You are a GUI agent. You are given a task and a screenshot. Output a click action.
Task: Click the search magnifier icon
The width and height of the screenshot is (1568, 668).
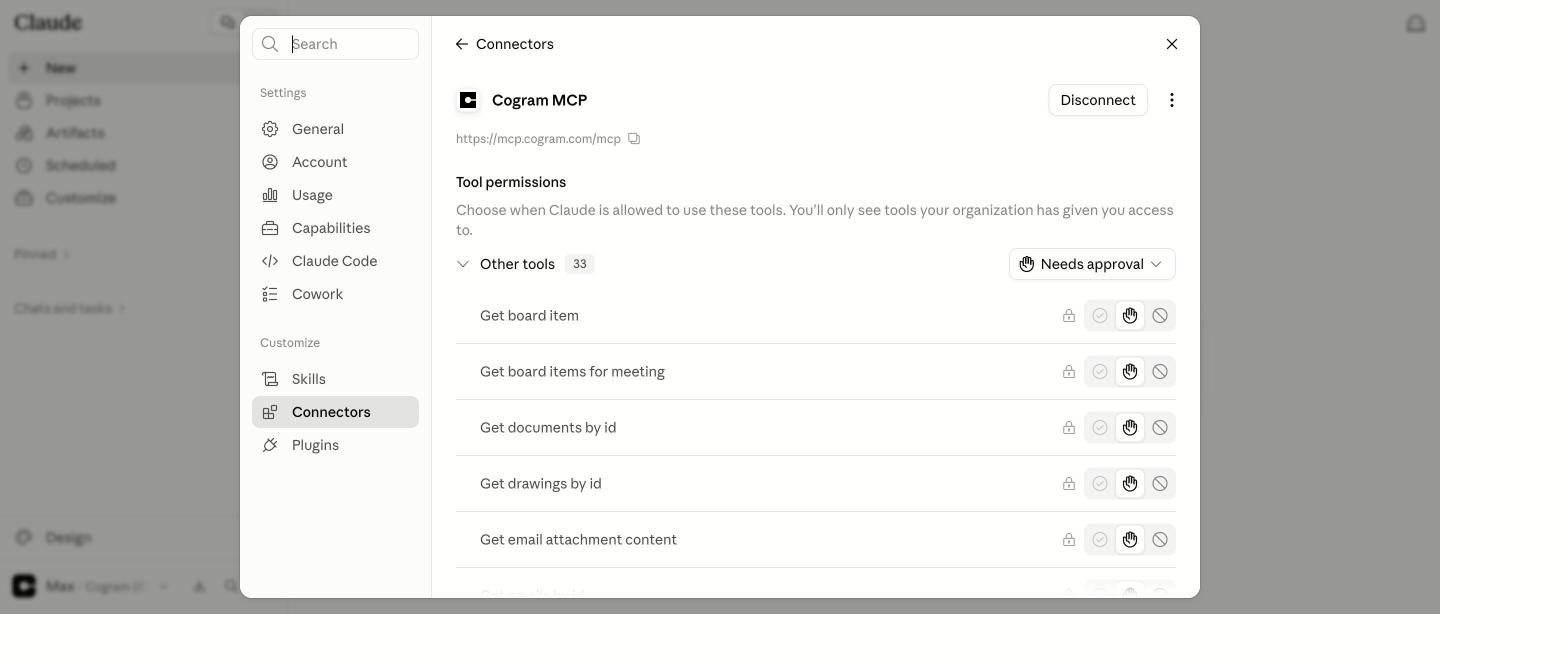[270, 44]
